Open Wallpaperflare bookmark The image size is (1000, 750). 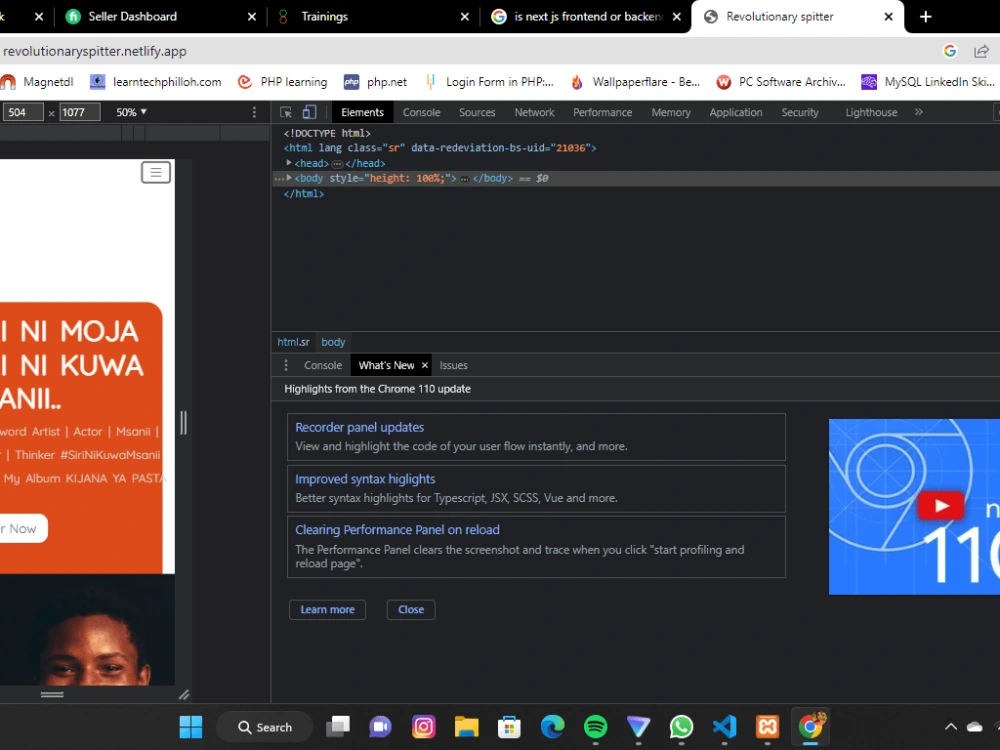tap(635, 82)
